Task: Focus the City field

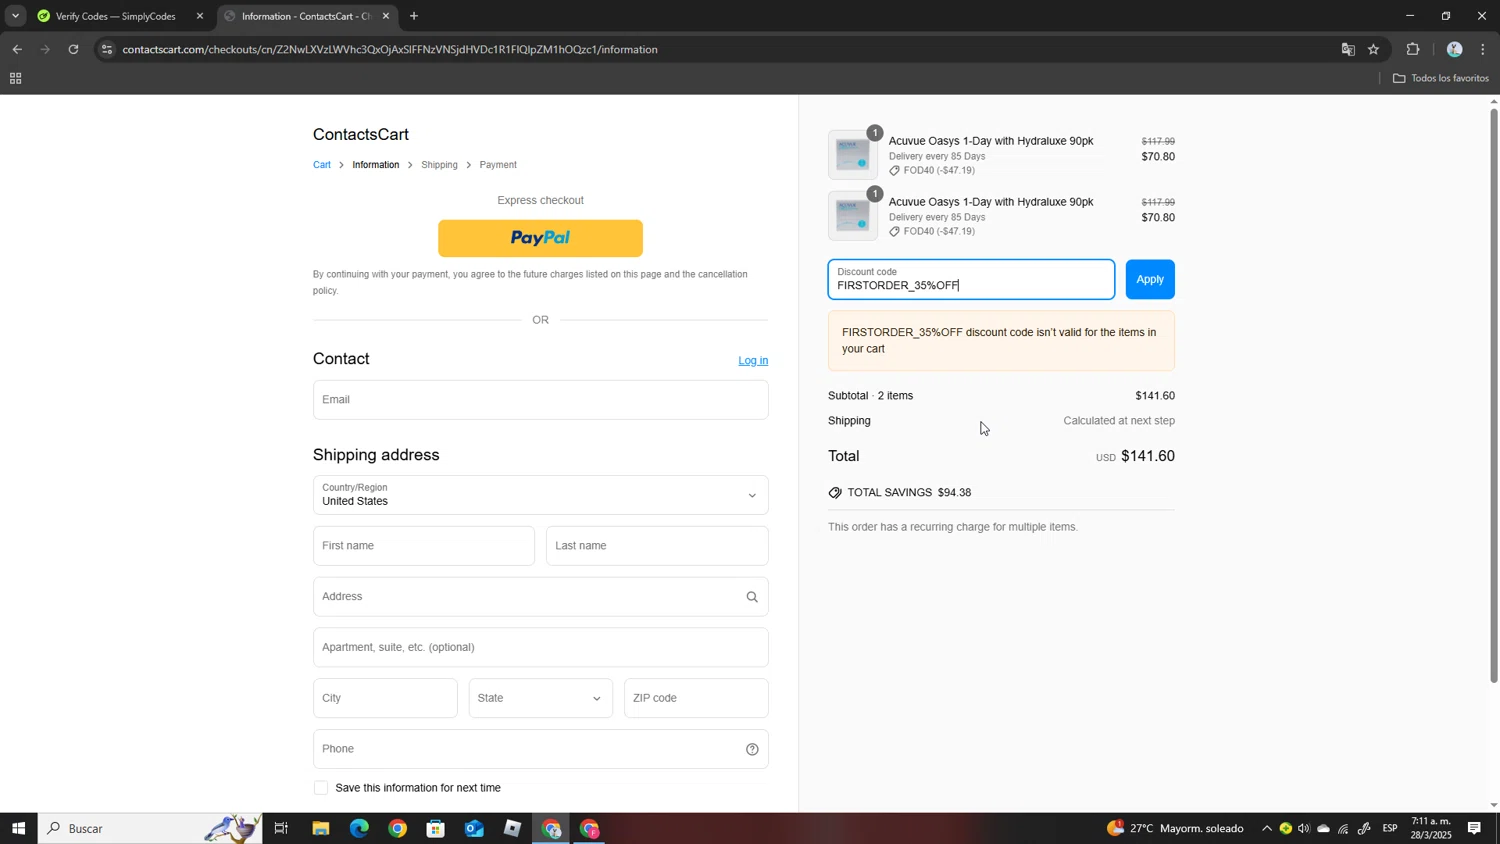Action: point(385,698)
